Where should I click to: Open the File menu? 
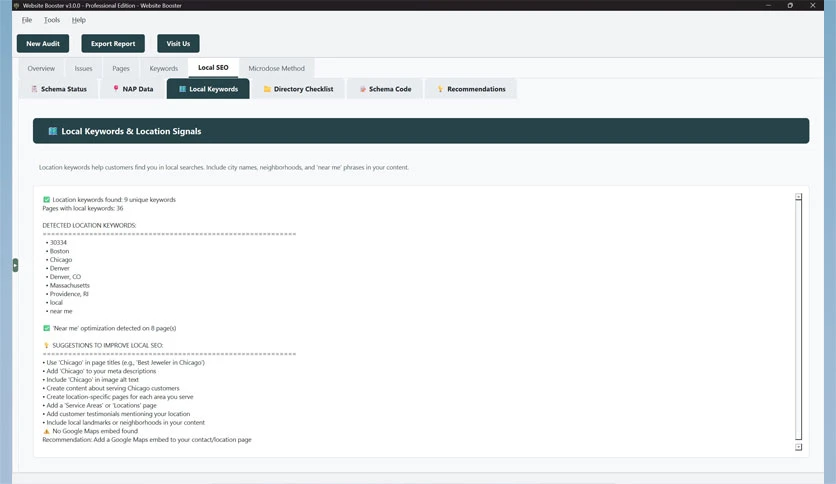(x=27, y=20)
